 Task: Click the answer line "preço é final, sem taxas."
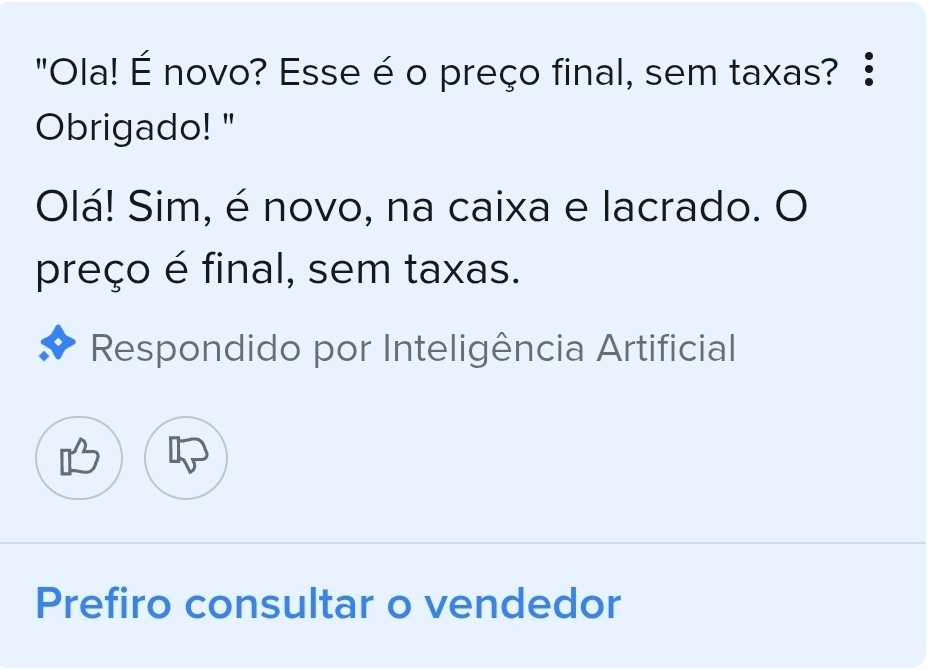278,268
